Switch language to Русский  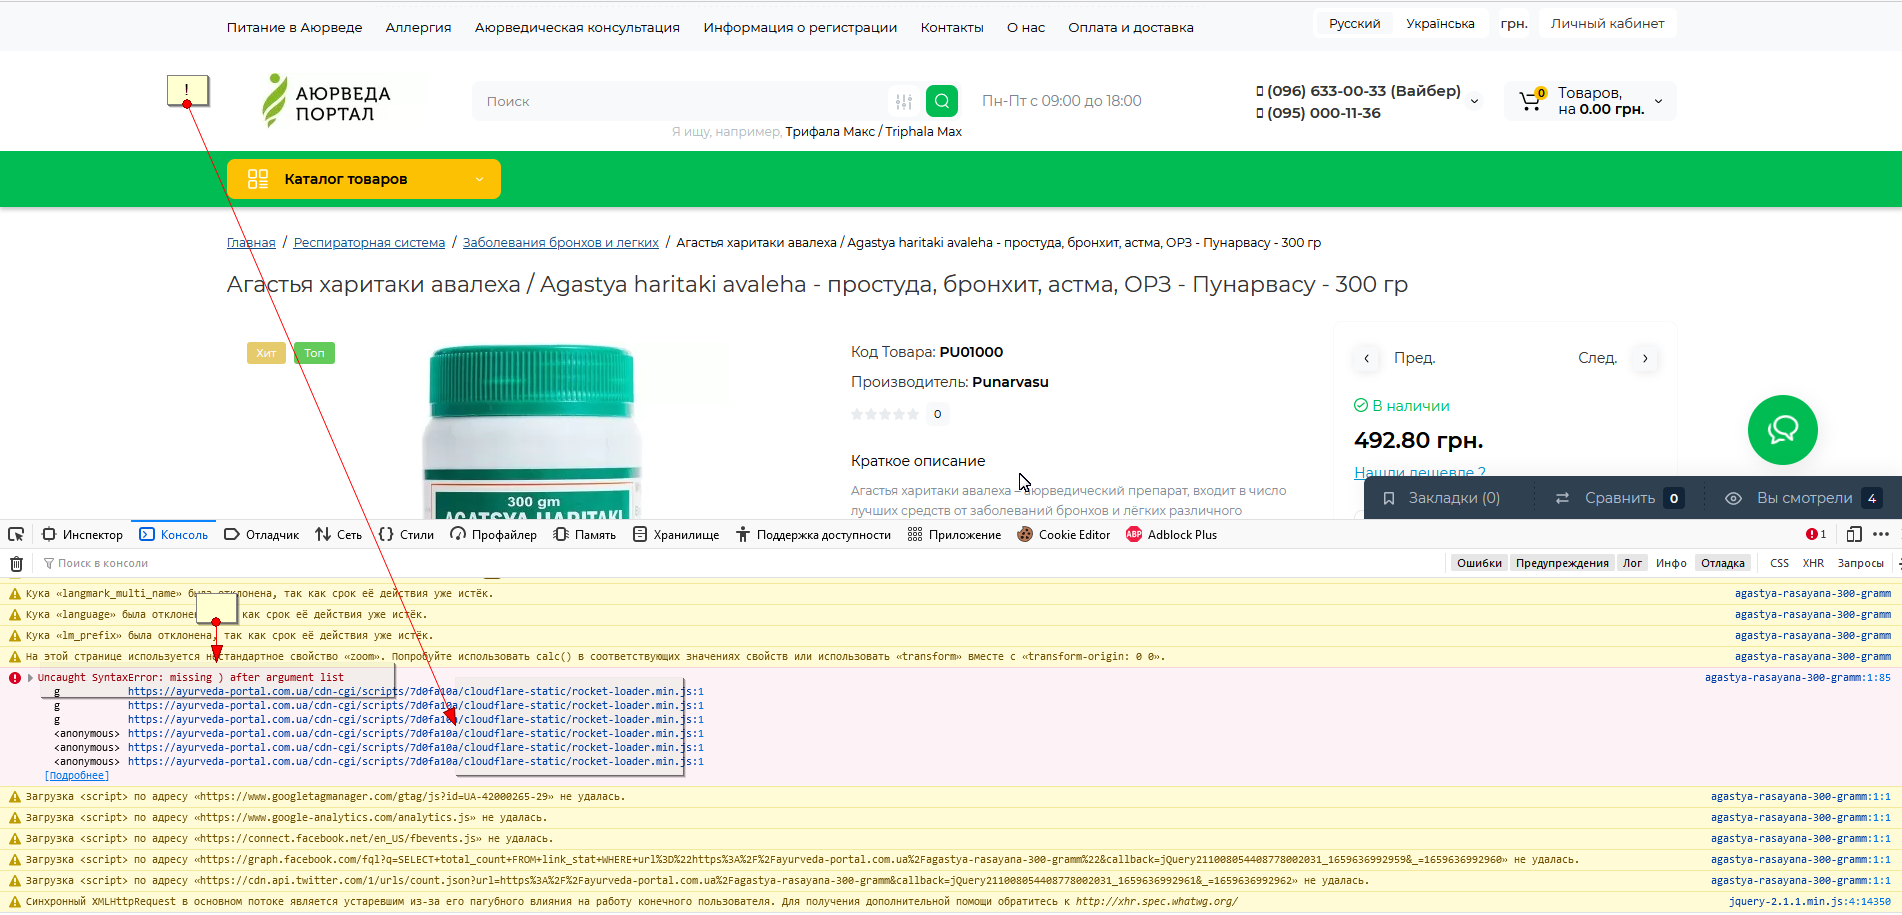(x=1354, y=23)
